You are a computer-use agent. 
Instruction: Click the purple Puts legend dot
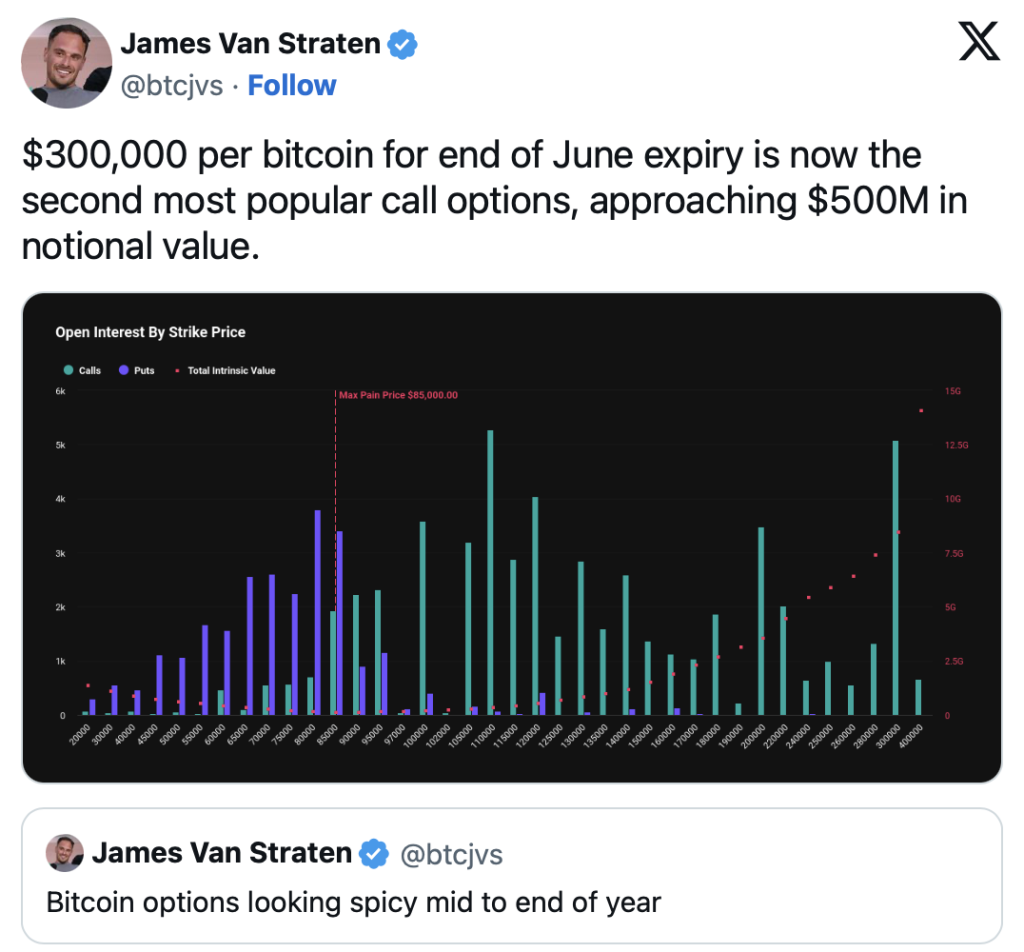click(x=123, y=370)
